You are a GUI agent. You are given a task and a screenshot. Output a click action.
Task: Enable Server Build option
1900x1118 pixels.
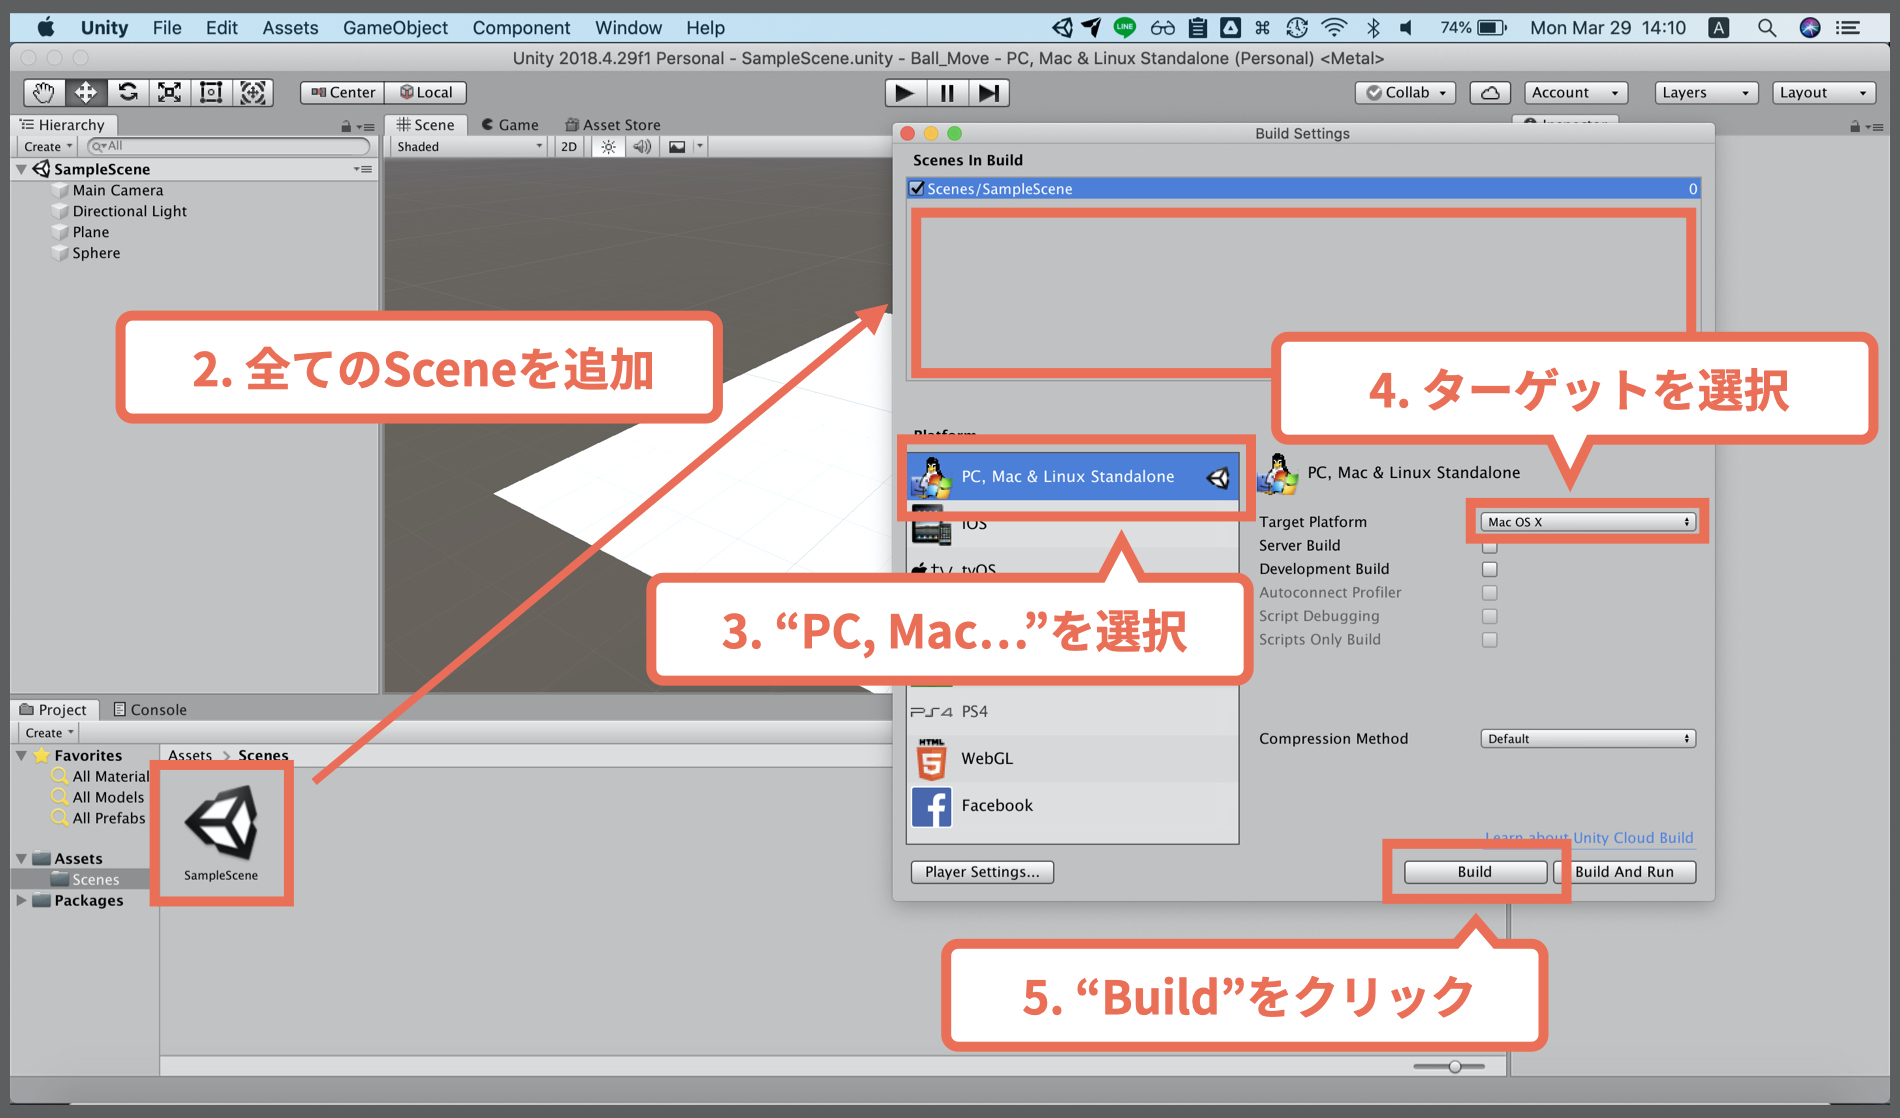point(1489,546)
